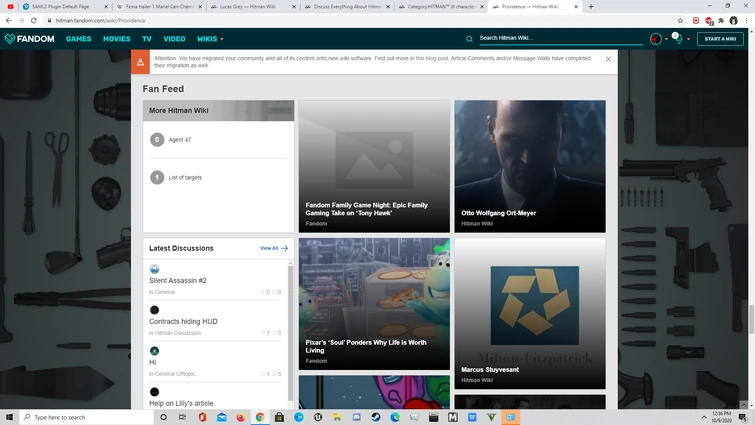Launch Office from taskbar
Image resolution: width=755 pixels, height=425 pixels.
pos(202,417)
